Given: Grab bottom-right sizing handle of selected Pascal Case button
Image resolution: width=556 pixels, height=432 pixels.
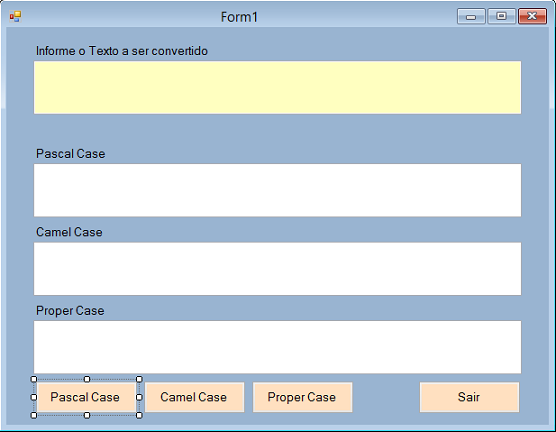Looking at the screenshot, I should [139, 415].
